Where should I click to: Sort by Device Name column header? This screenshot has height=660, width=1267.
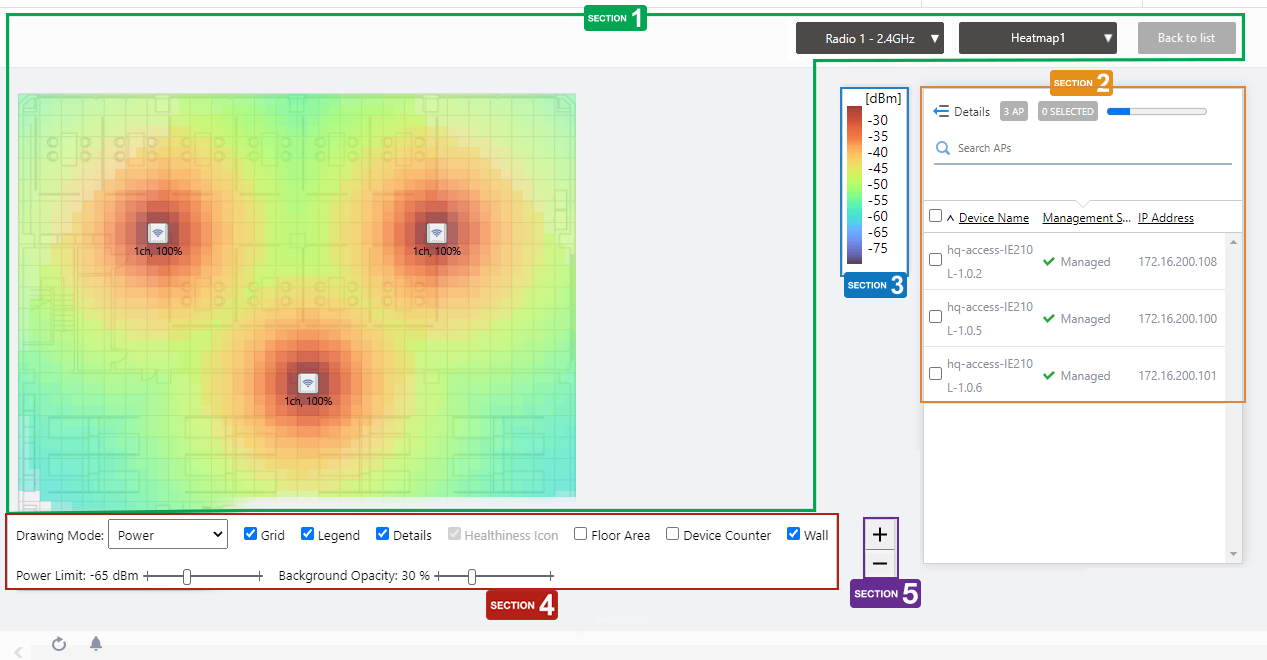point(993,218)
